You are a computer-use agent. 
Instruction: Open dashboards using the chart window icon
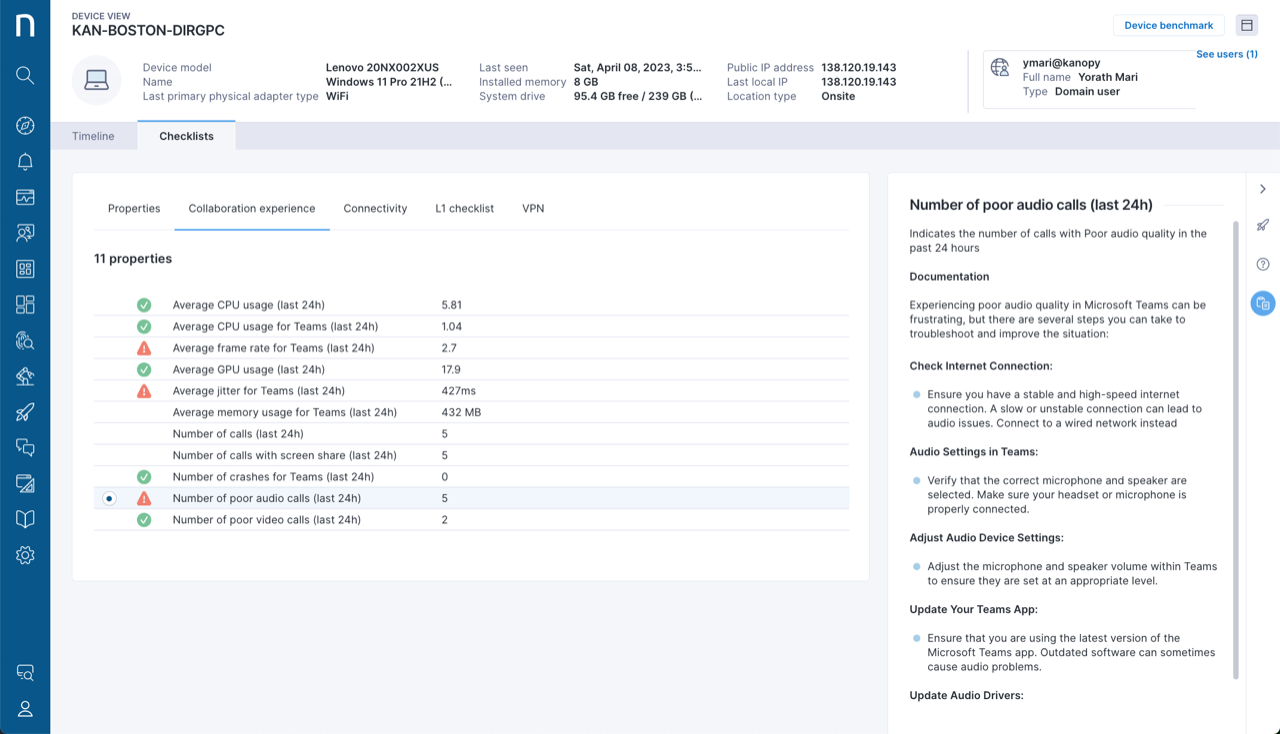pos(26,197)
